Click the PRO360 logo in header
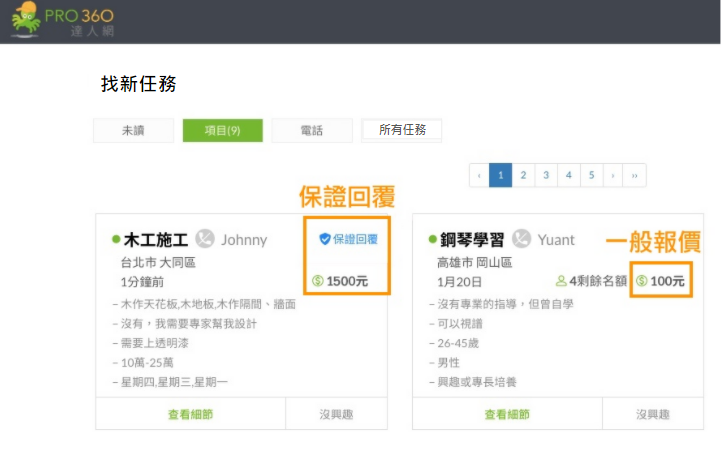Viewport: 727px width, 452px height. click(x=62, y=21)
